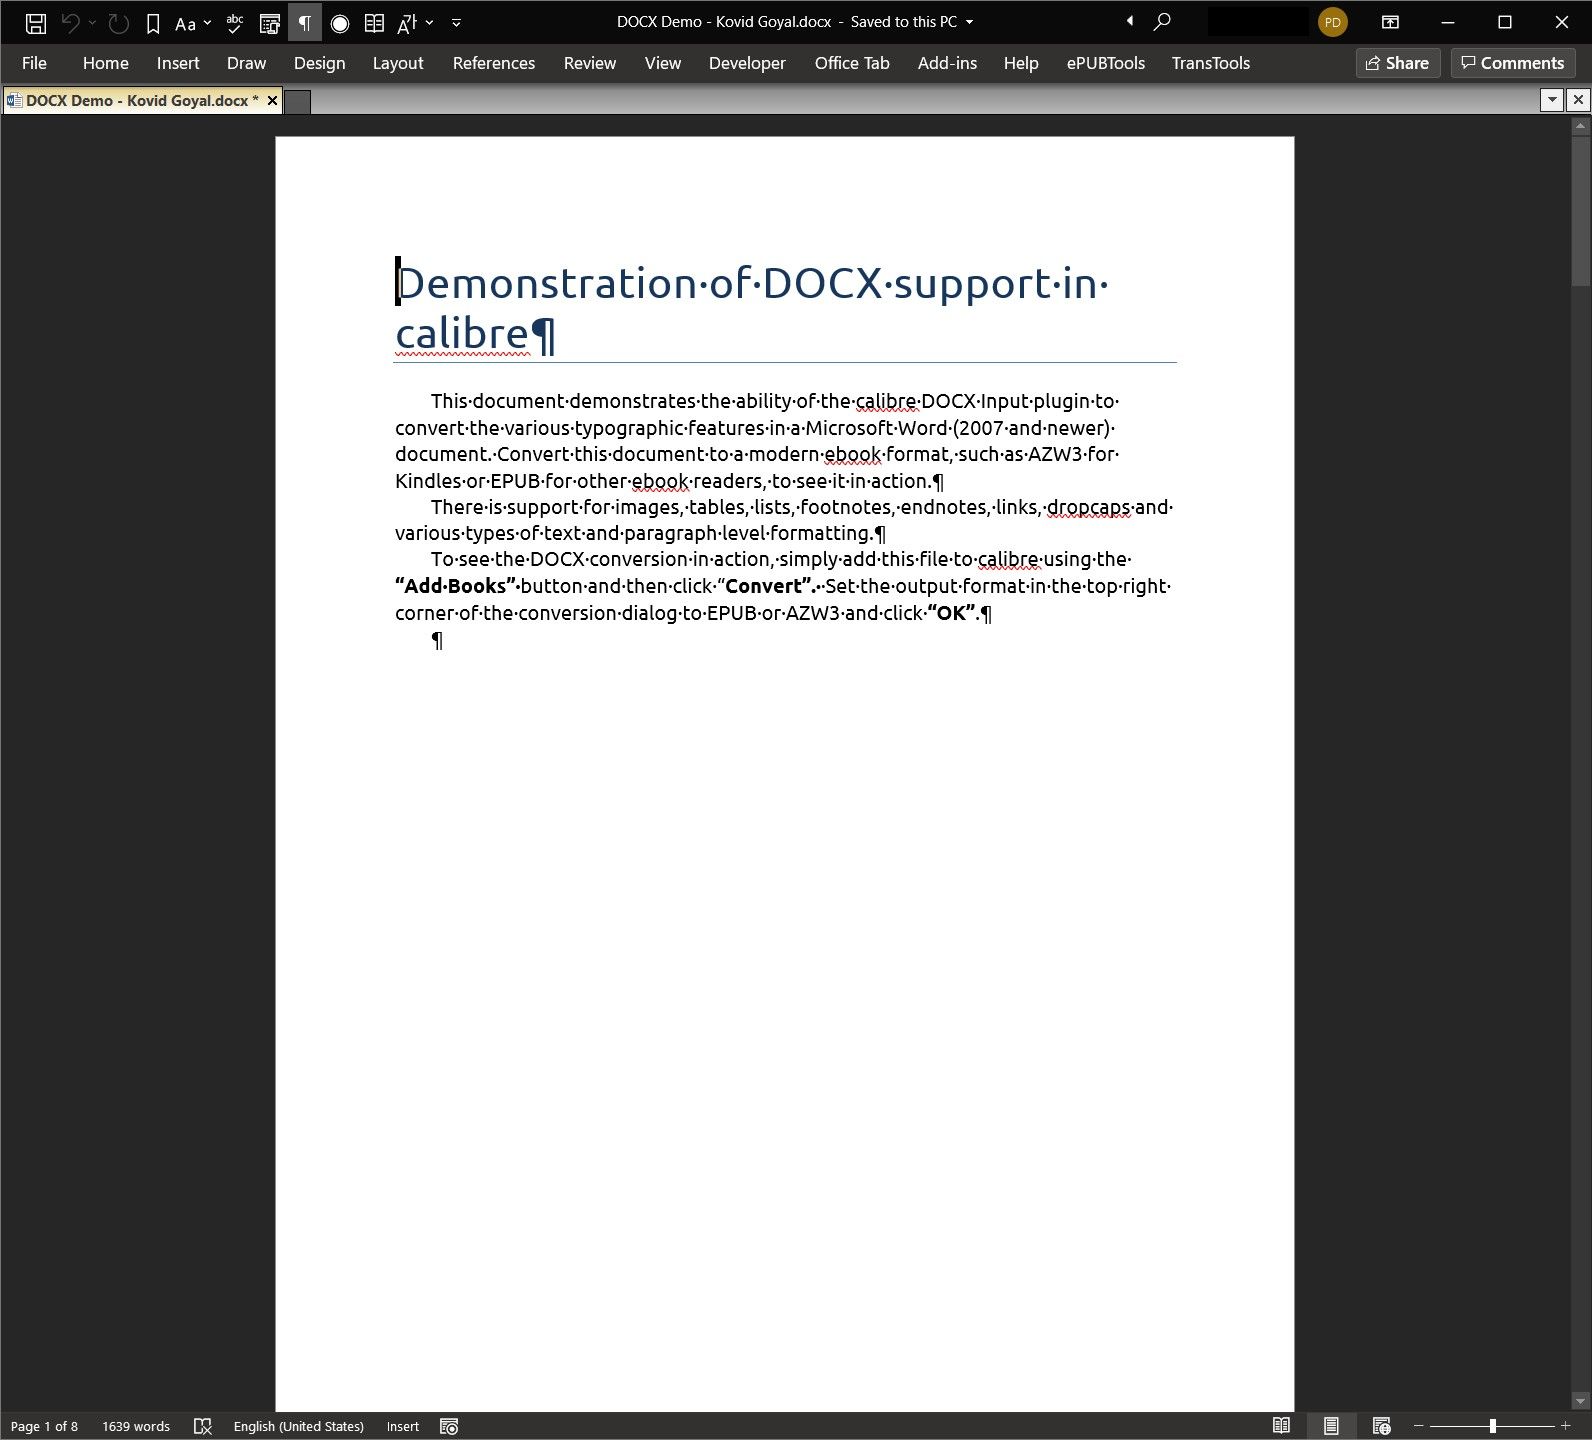Save the document with the floppy icon

[x=35, y=22]
